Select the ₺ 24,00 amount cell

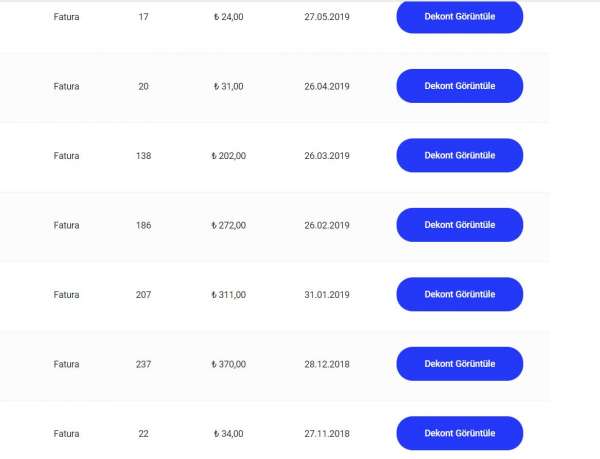coord(228,17)
